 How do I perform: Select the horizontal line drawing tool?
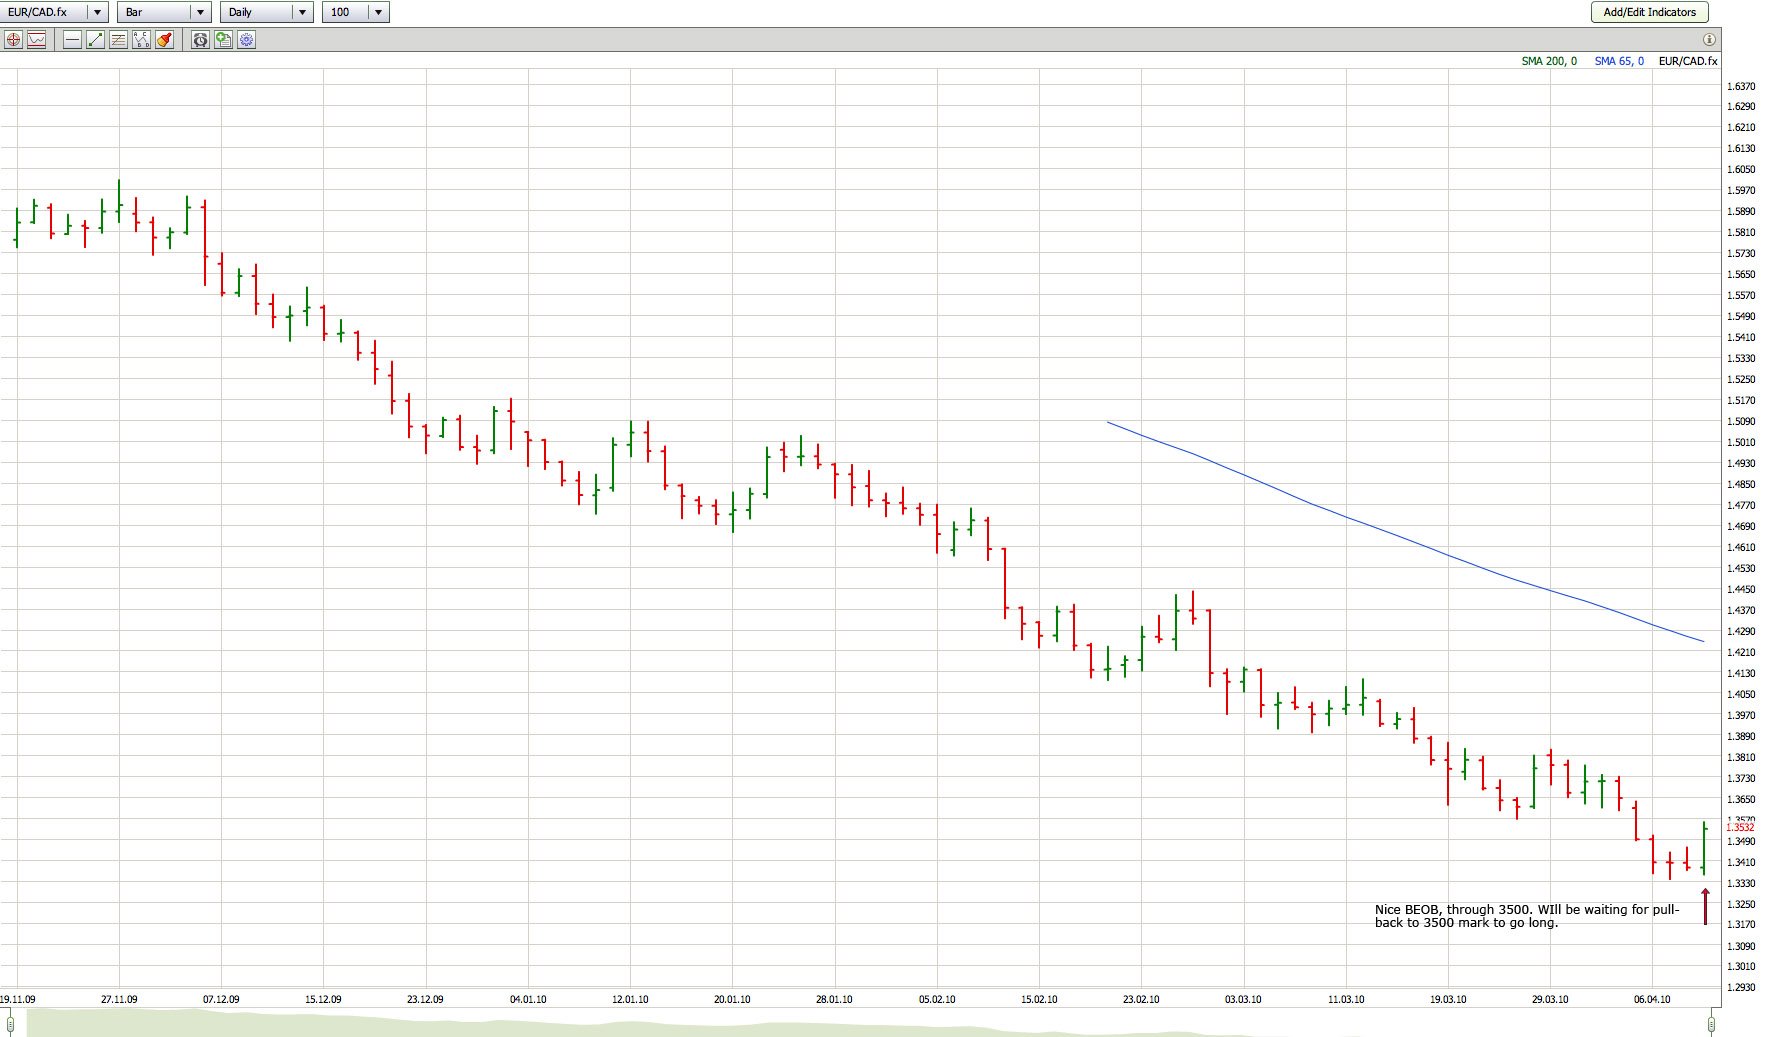coord(72,40)
